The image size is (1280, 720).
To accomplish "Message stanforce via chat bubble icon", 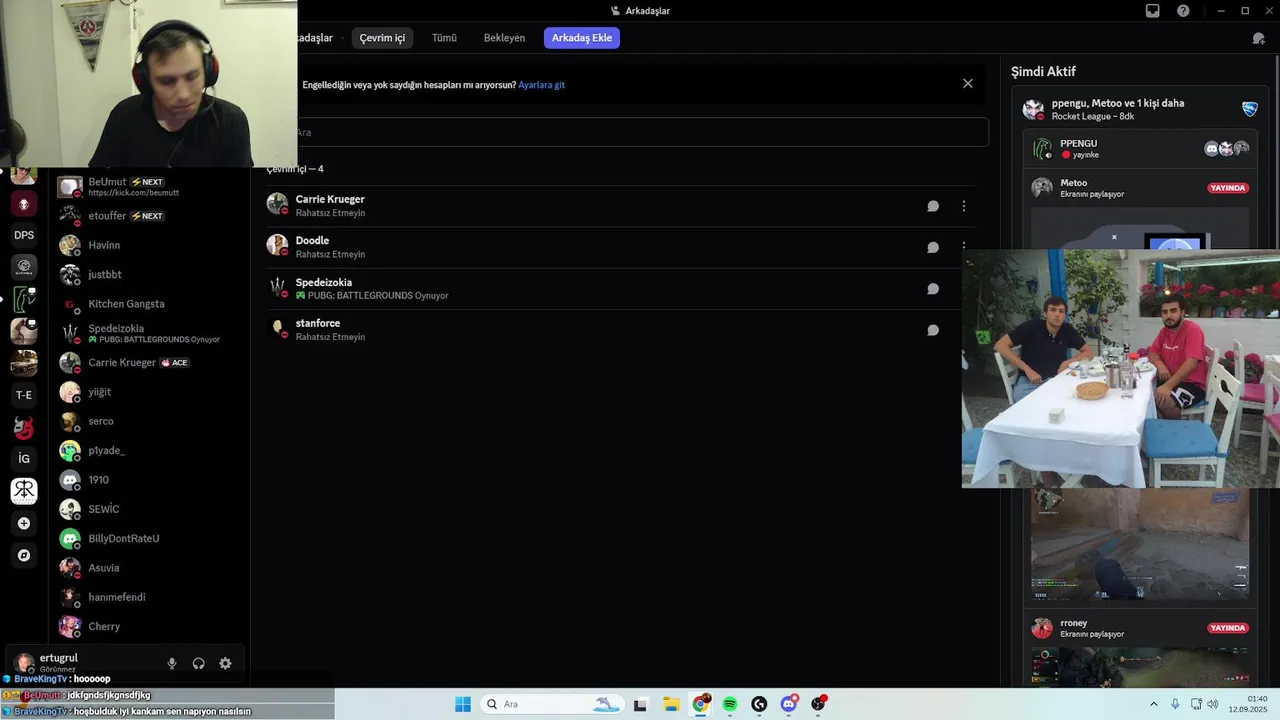I will point(933,330).
